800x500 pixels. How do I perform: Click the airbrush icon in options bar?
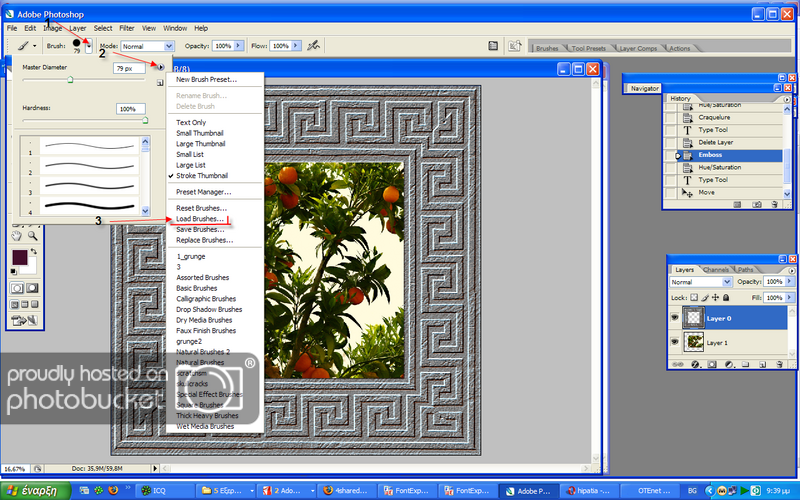(x=313, y=46)
